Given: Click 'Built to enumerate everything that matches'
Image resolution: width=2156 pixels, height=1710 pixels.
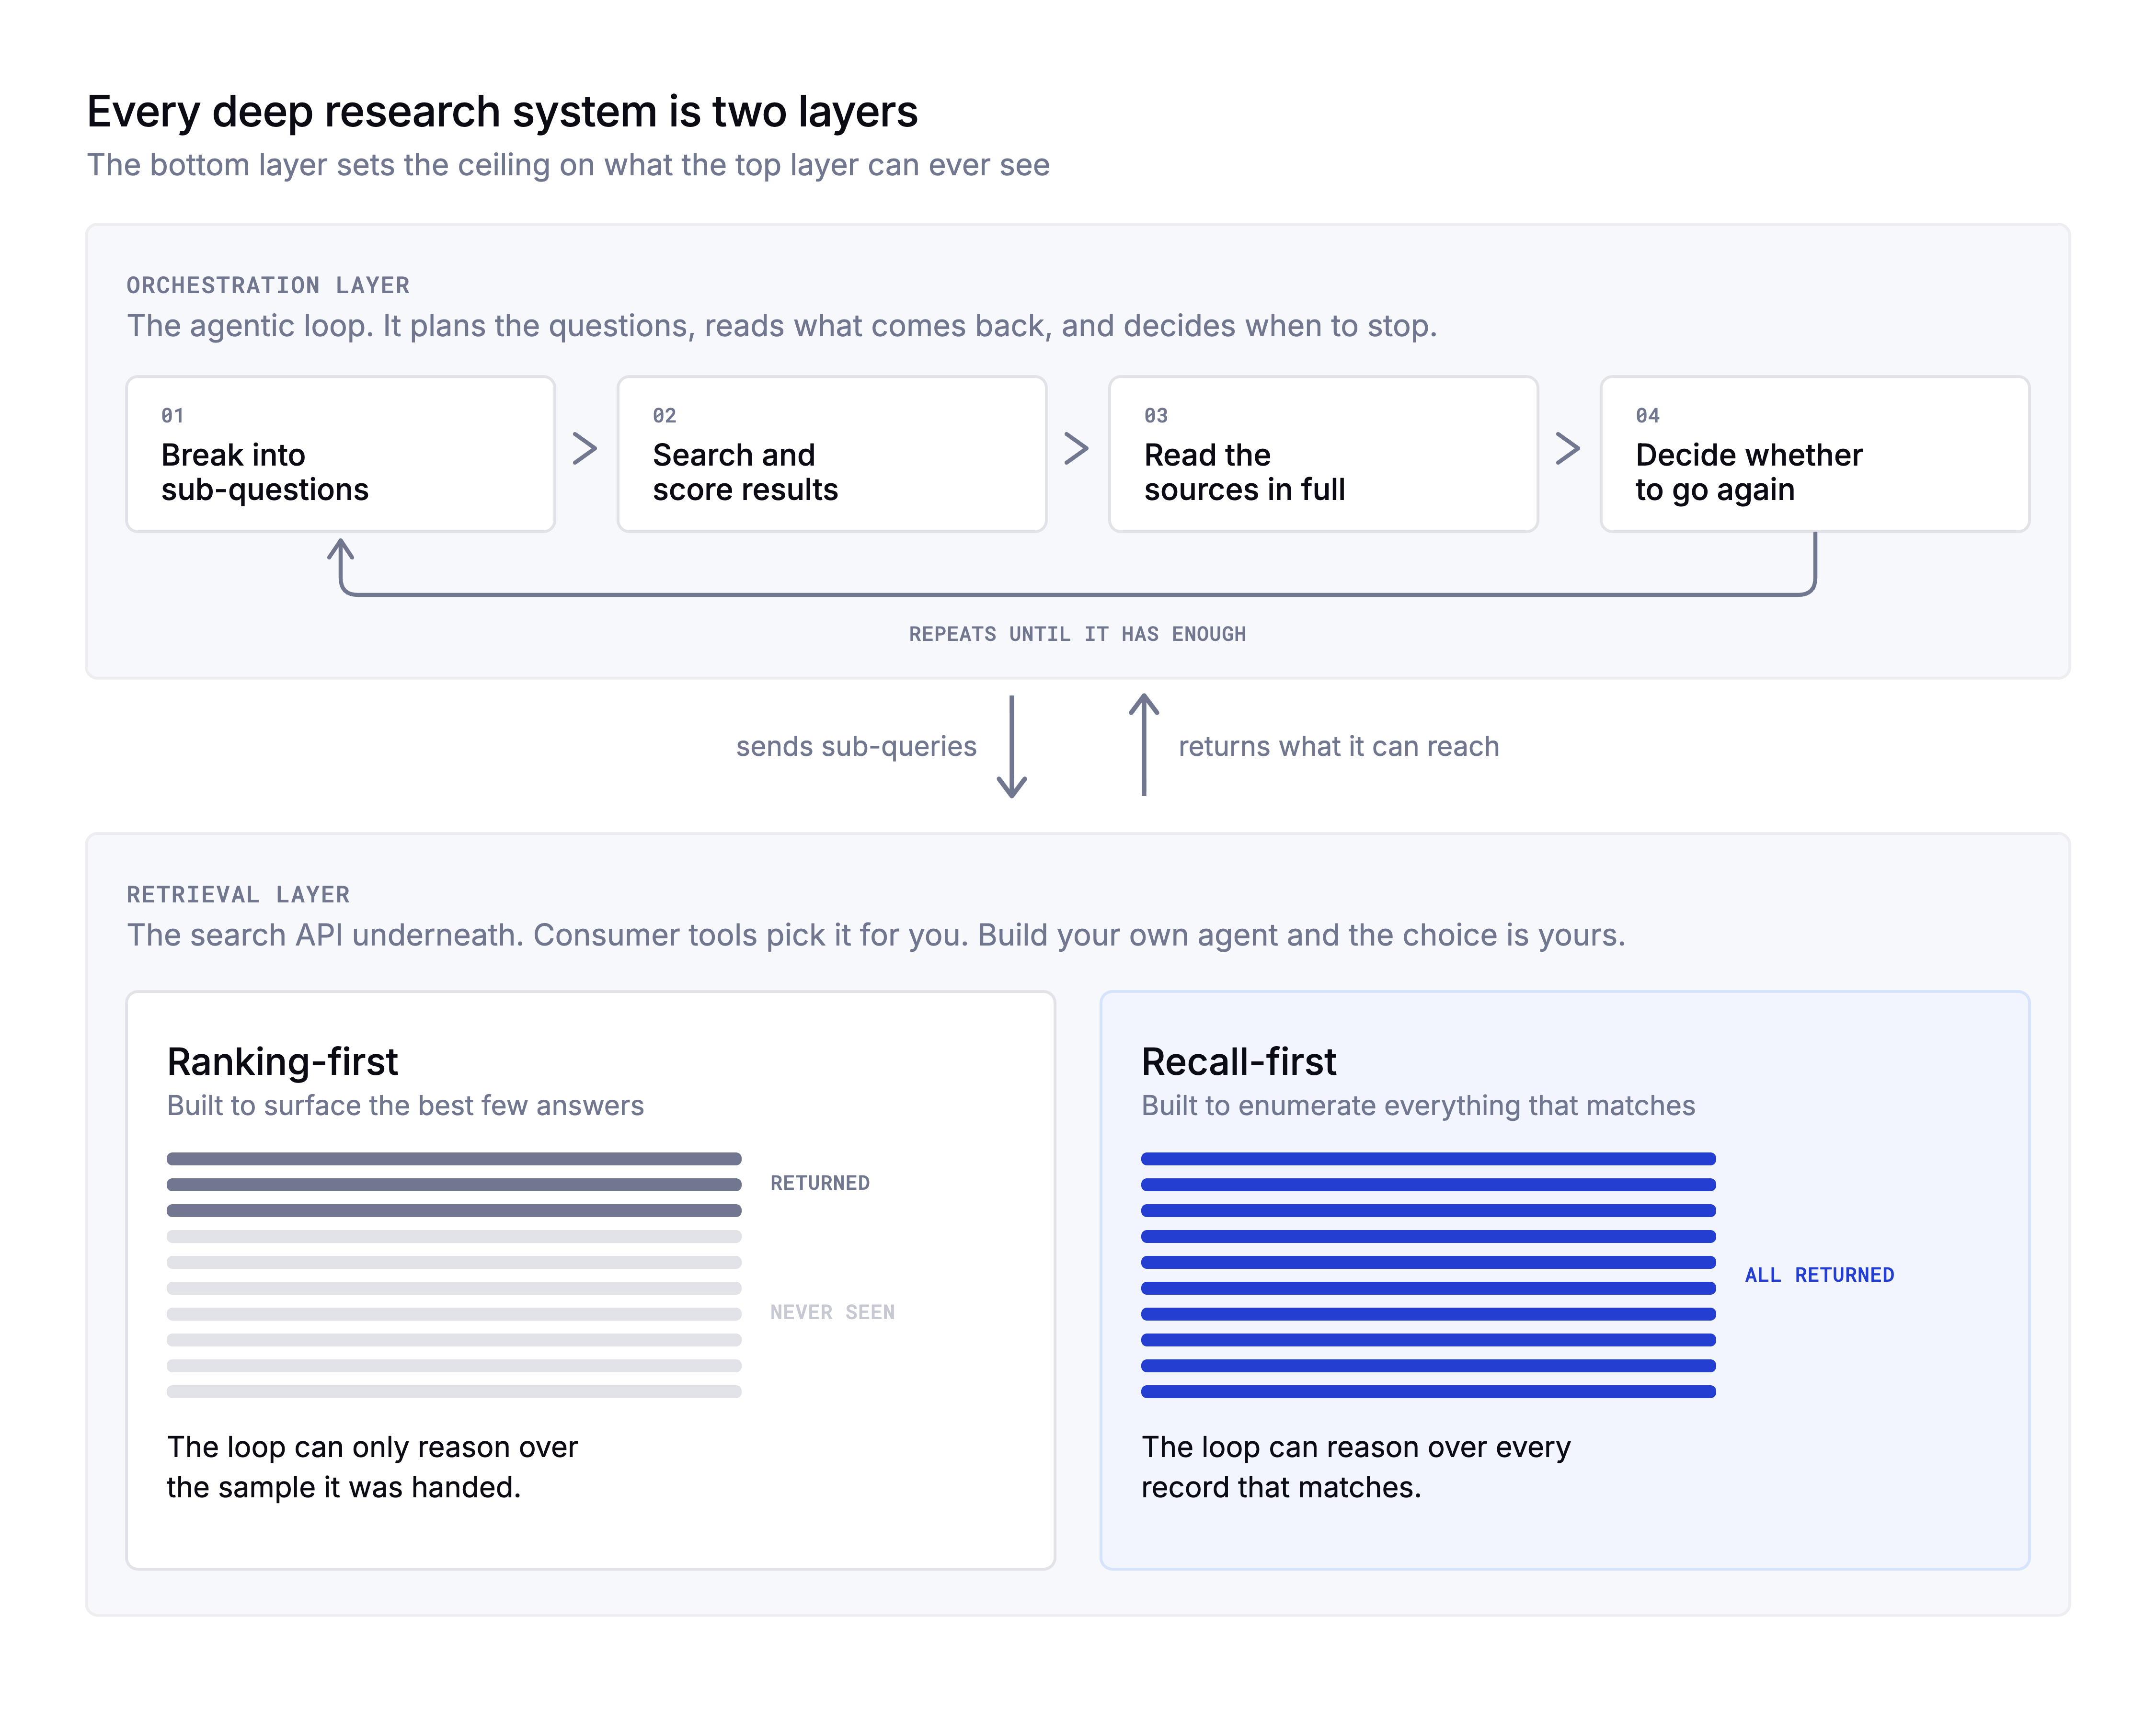Looking at the screenshot, I should pyautogui.click(x=1418, y=1106).
